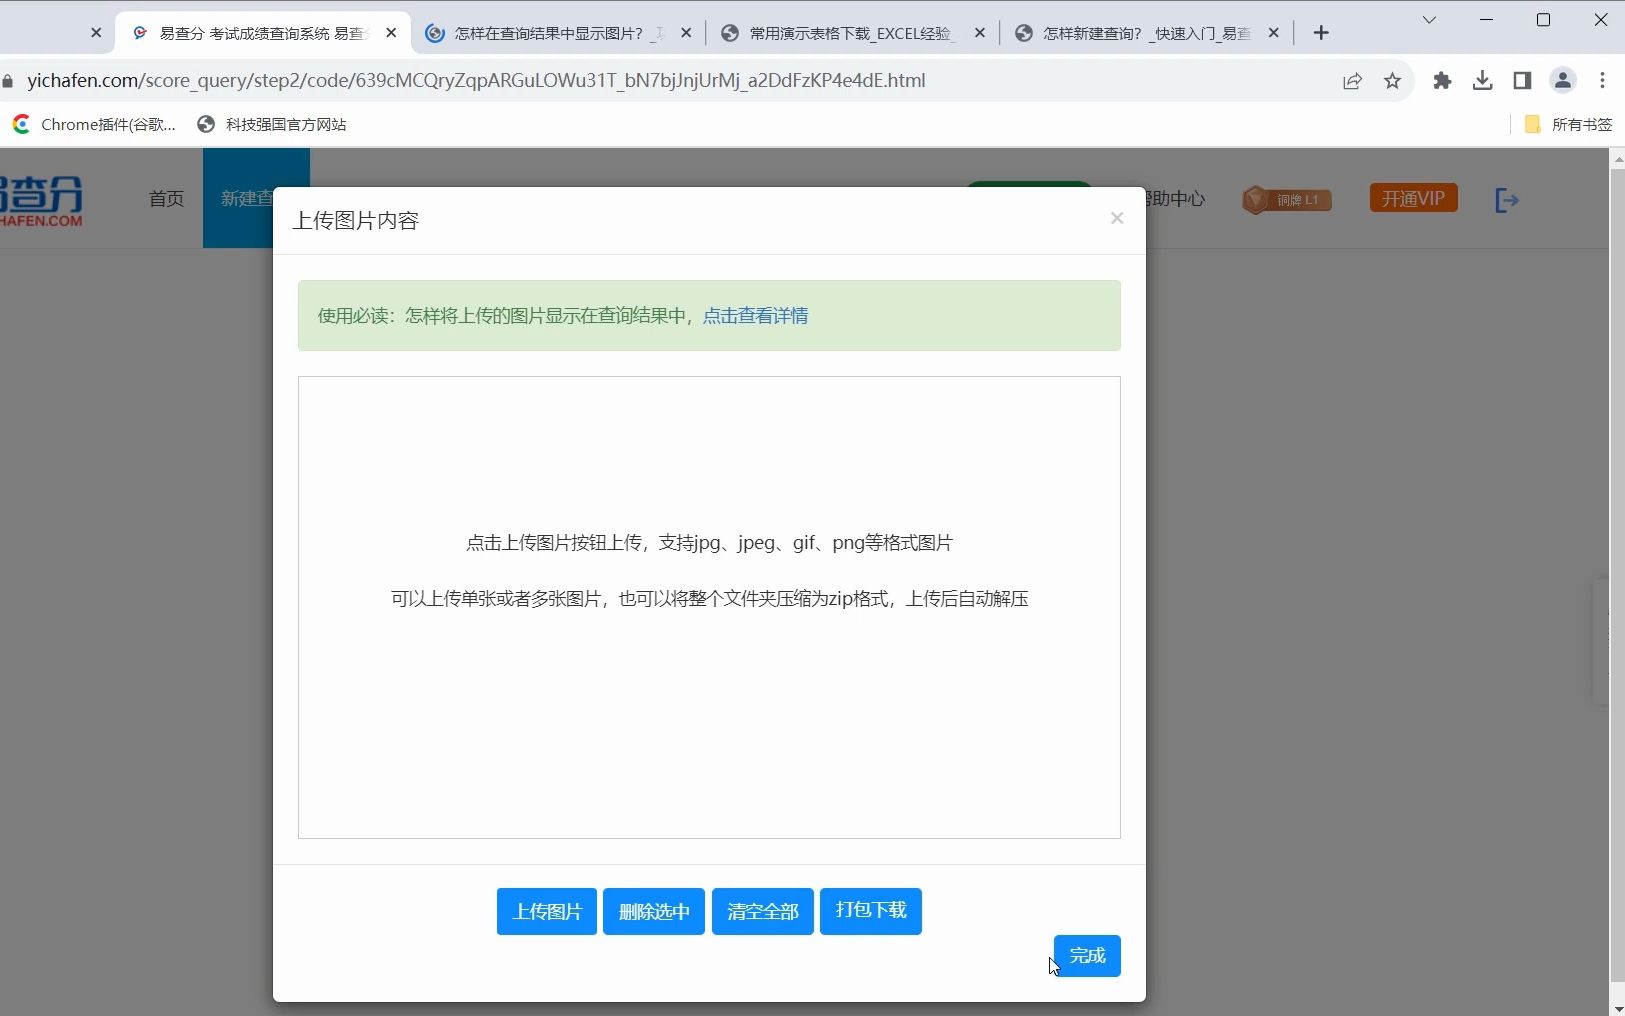Open a new browser tab
Image resolution: width=1625 pixels, height=1016 pixels.
1321,33
